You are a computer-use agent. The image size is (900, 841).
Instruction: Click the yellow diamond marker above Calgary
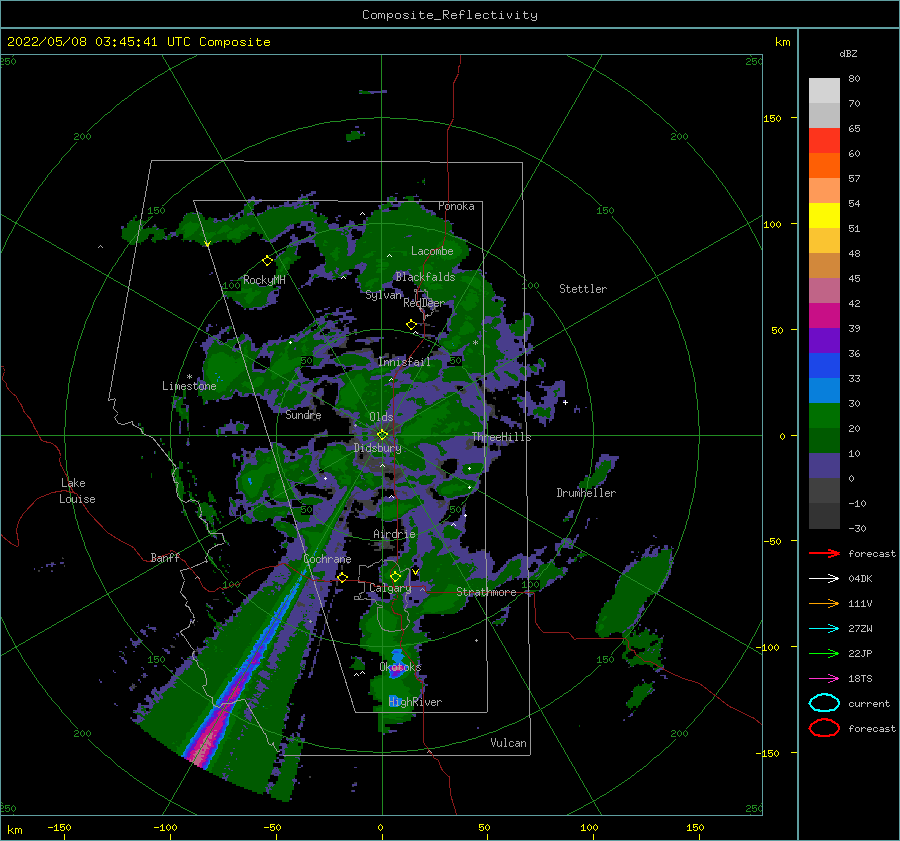[x=395, y=576]
